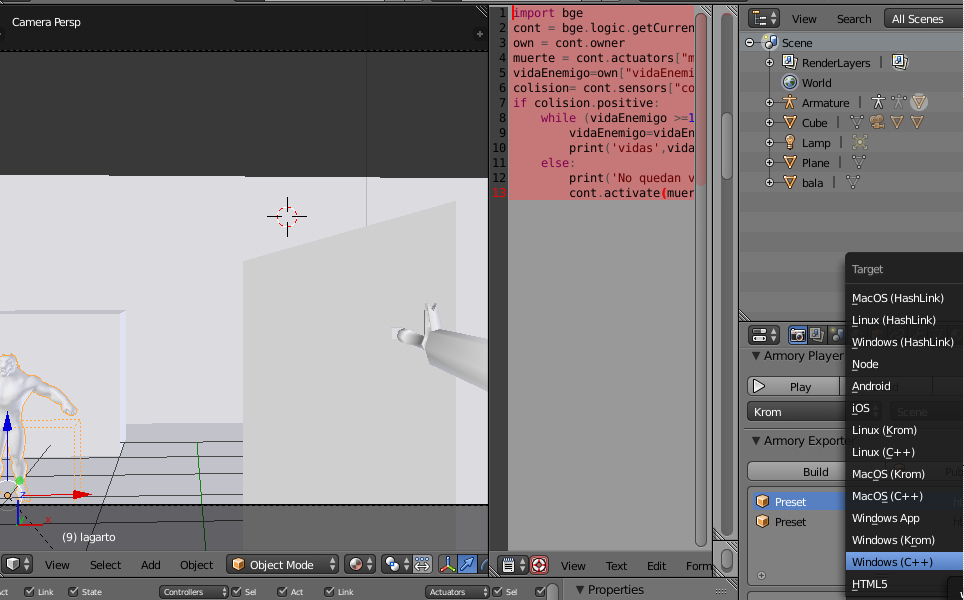Open the Actuators dropdown menu

click(457, 591)
